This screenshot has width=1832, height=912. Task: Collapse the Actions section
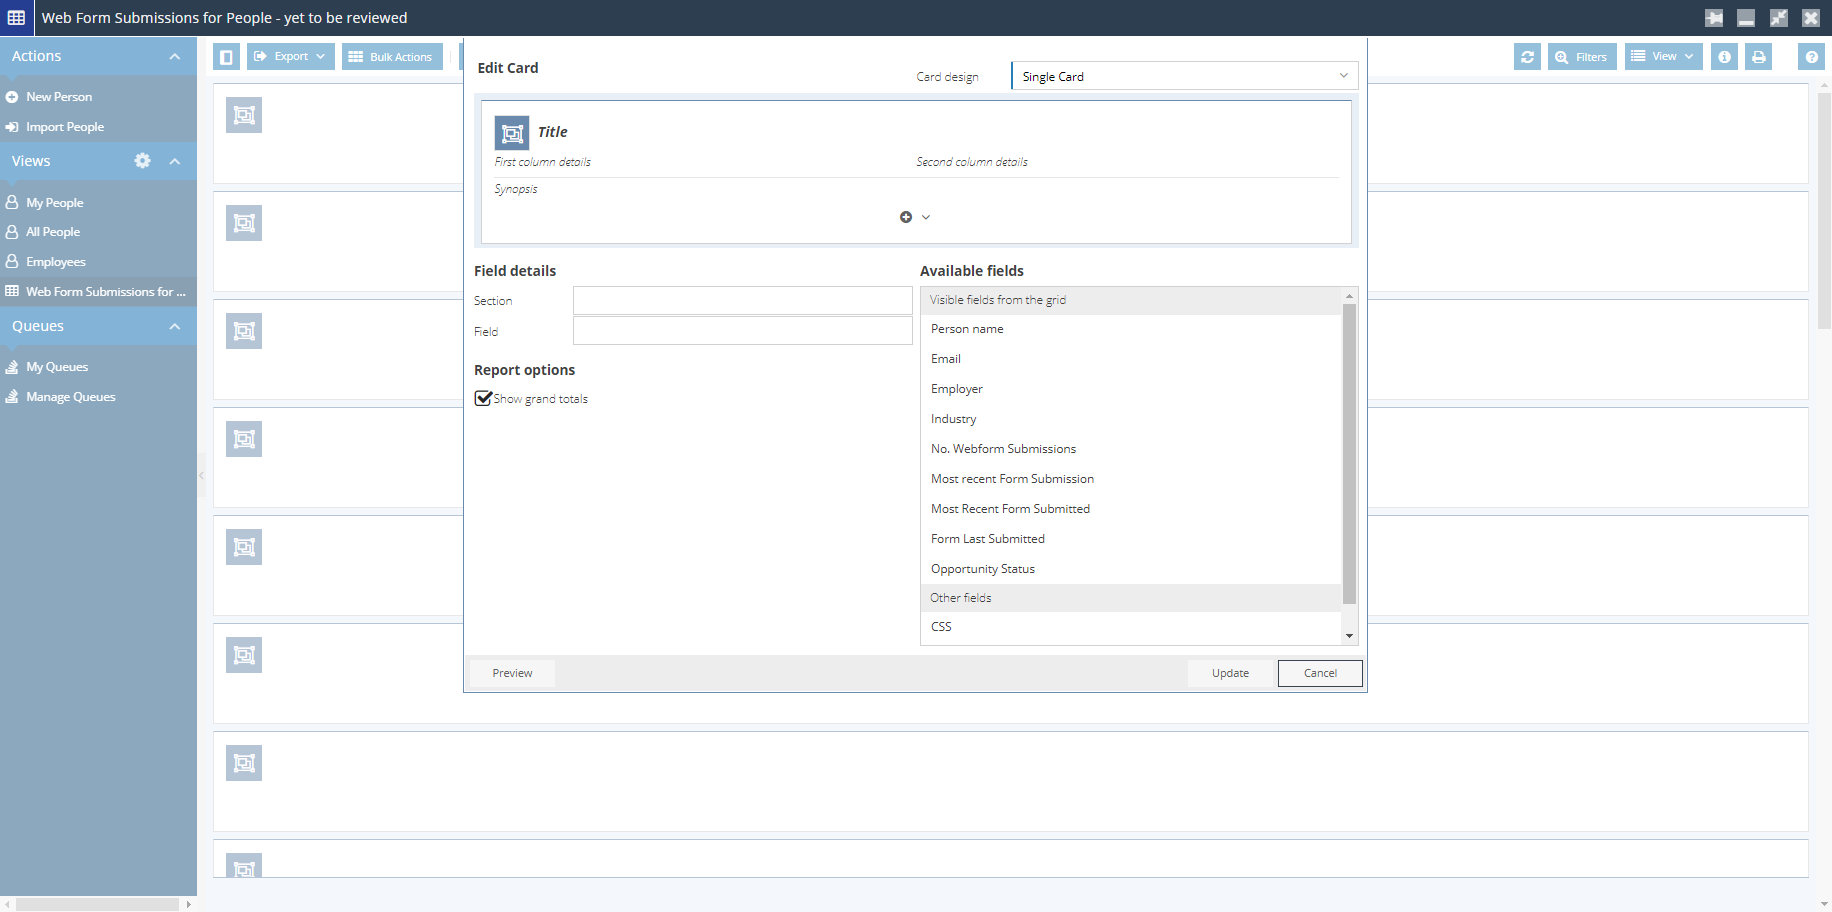(175, 56)
